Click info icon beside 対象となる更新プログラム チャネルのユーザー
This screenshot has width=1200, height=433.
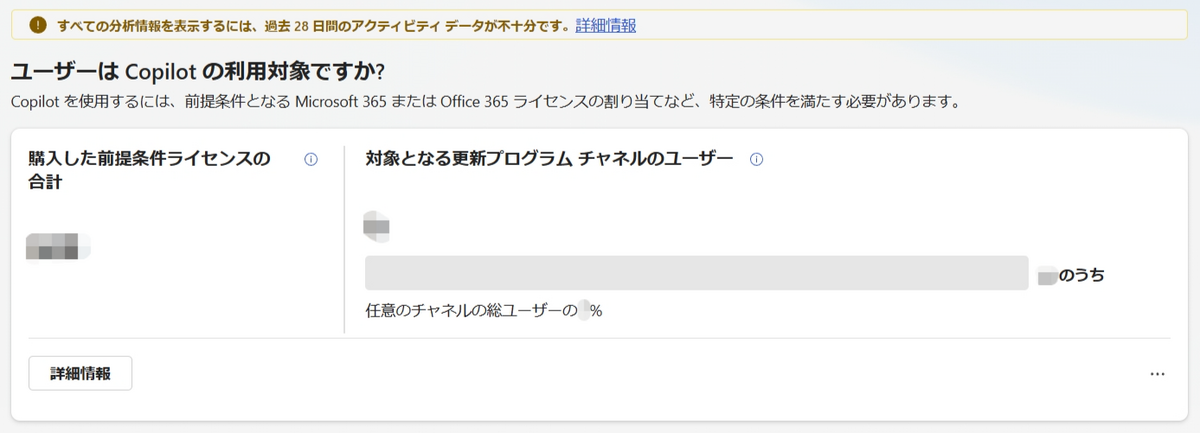757,159
